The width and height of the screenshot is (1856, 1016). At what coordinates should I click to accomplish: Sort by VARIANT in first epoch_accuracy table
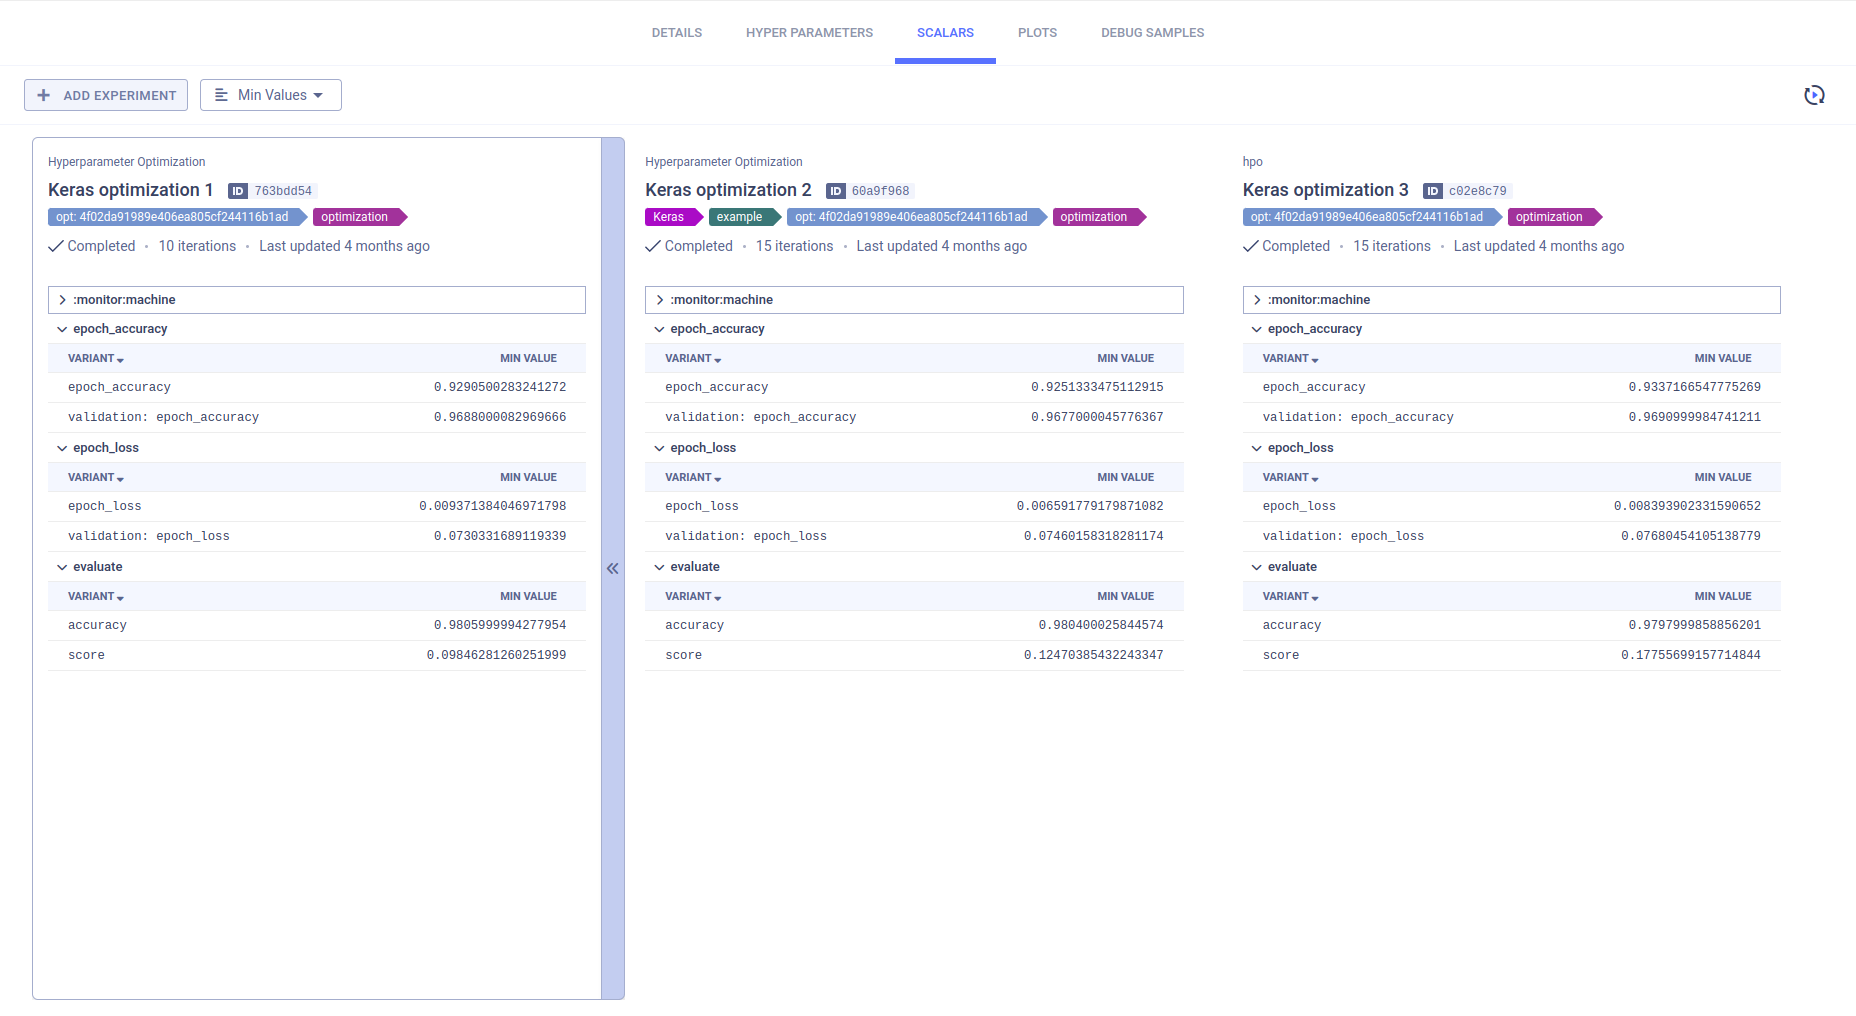(x=96, y=358)
